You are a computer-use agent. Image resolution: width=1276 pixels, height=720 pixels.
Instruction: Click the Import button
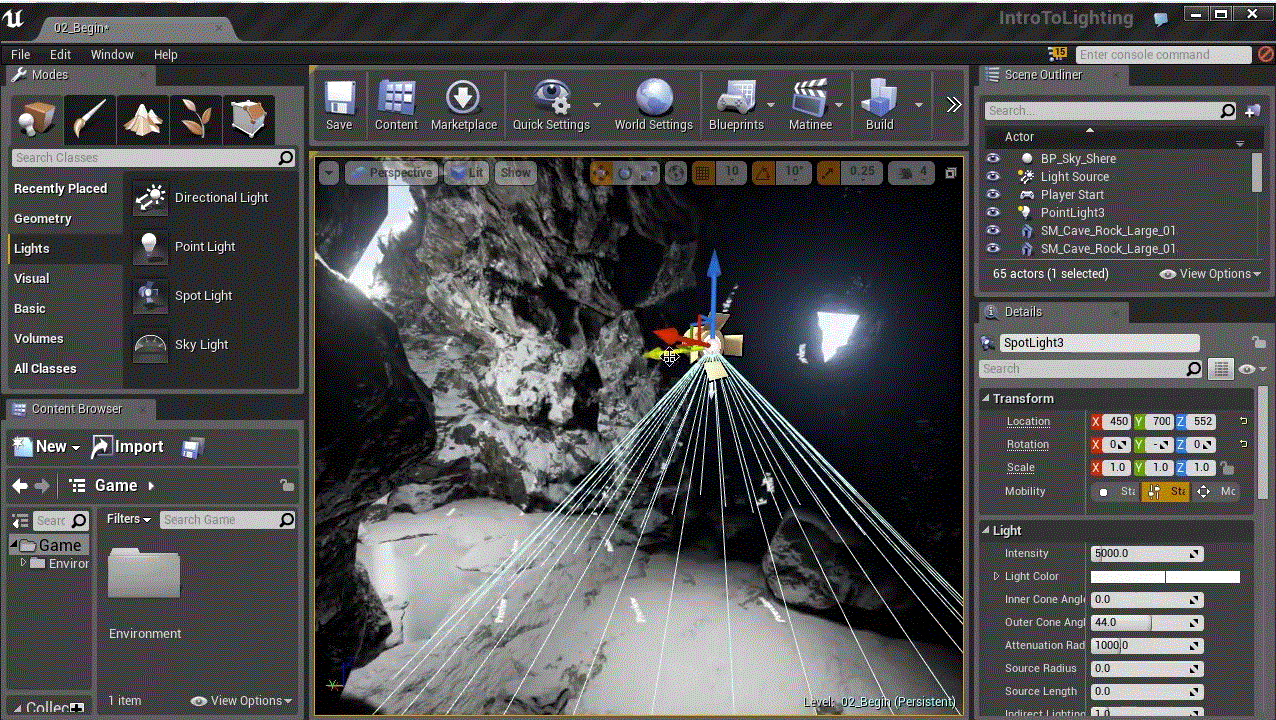click(x=127, y=447)
